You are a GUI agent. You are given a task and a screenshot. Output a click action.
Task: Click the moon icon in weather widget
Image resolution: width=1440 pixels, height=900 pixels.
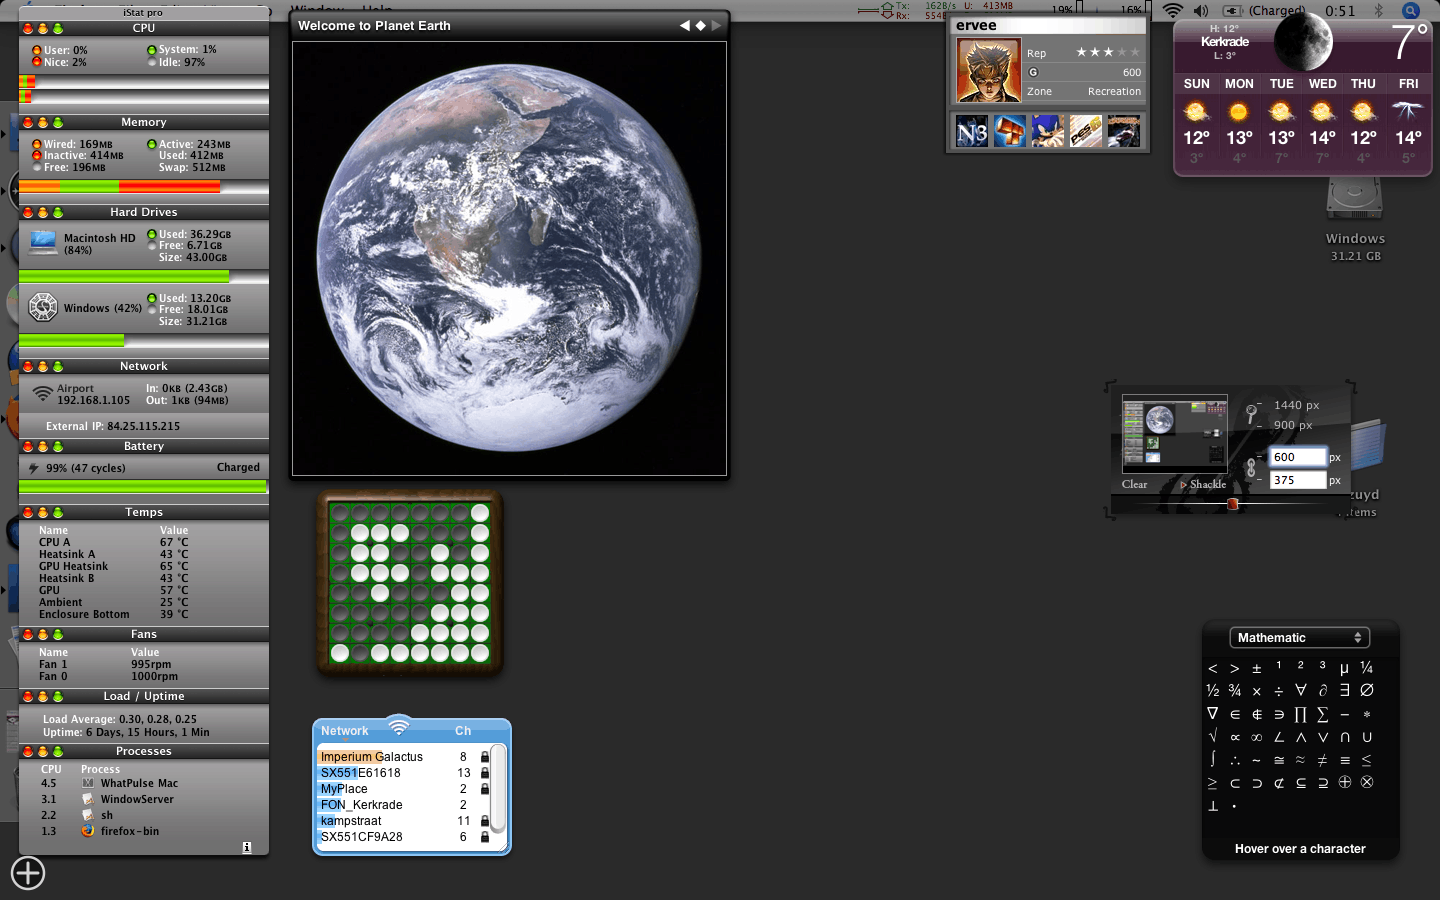(x=1303, y=41)
